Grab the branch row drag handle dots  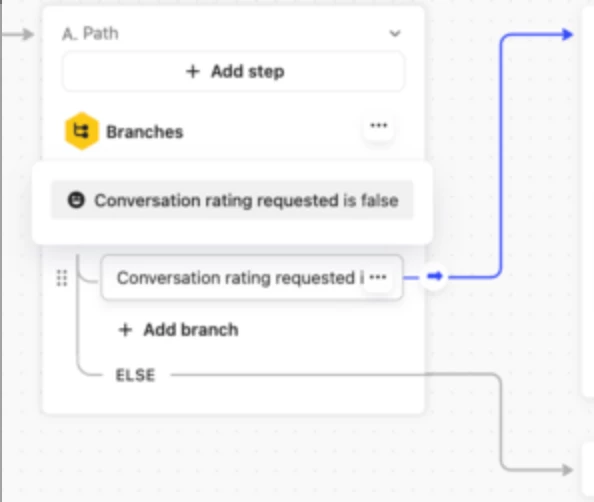tap(62, 278)
